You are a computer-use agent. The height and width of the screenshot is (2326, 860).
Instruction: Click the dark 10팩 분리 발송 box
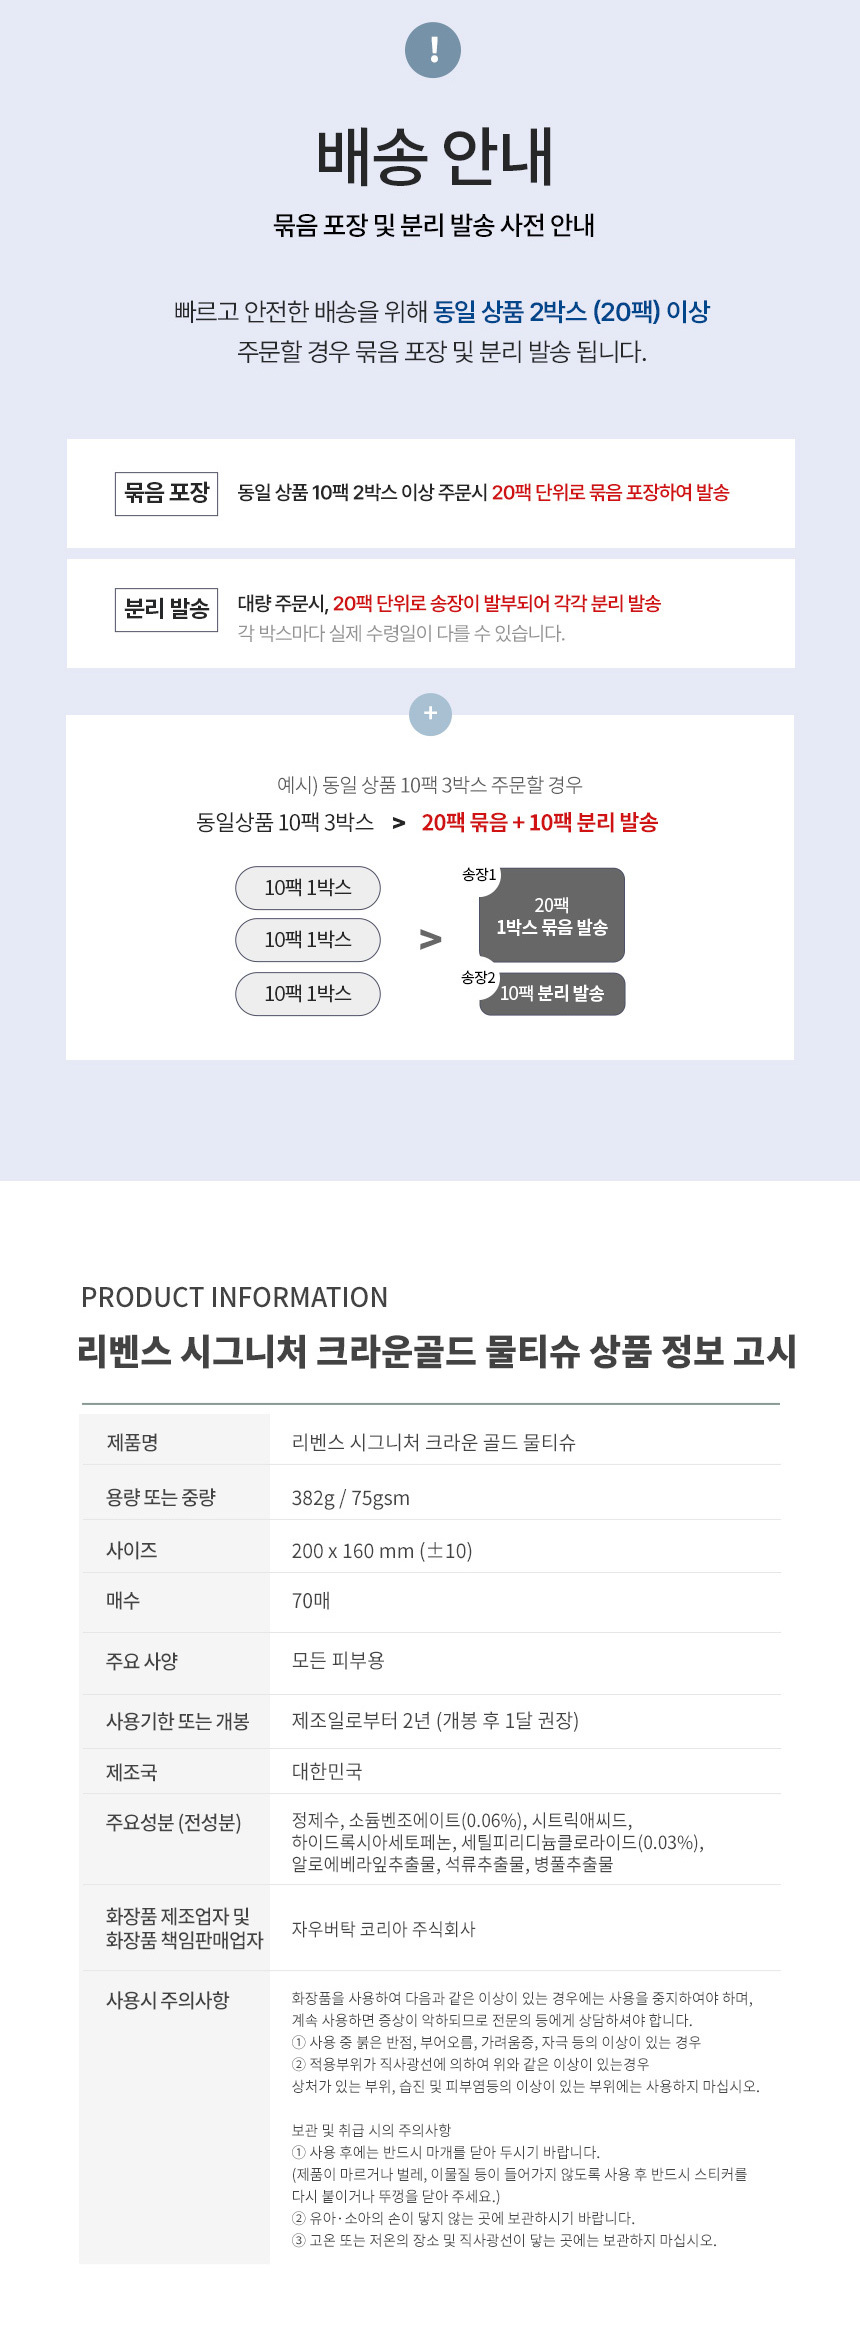tap(553, 994)
